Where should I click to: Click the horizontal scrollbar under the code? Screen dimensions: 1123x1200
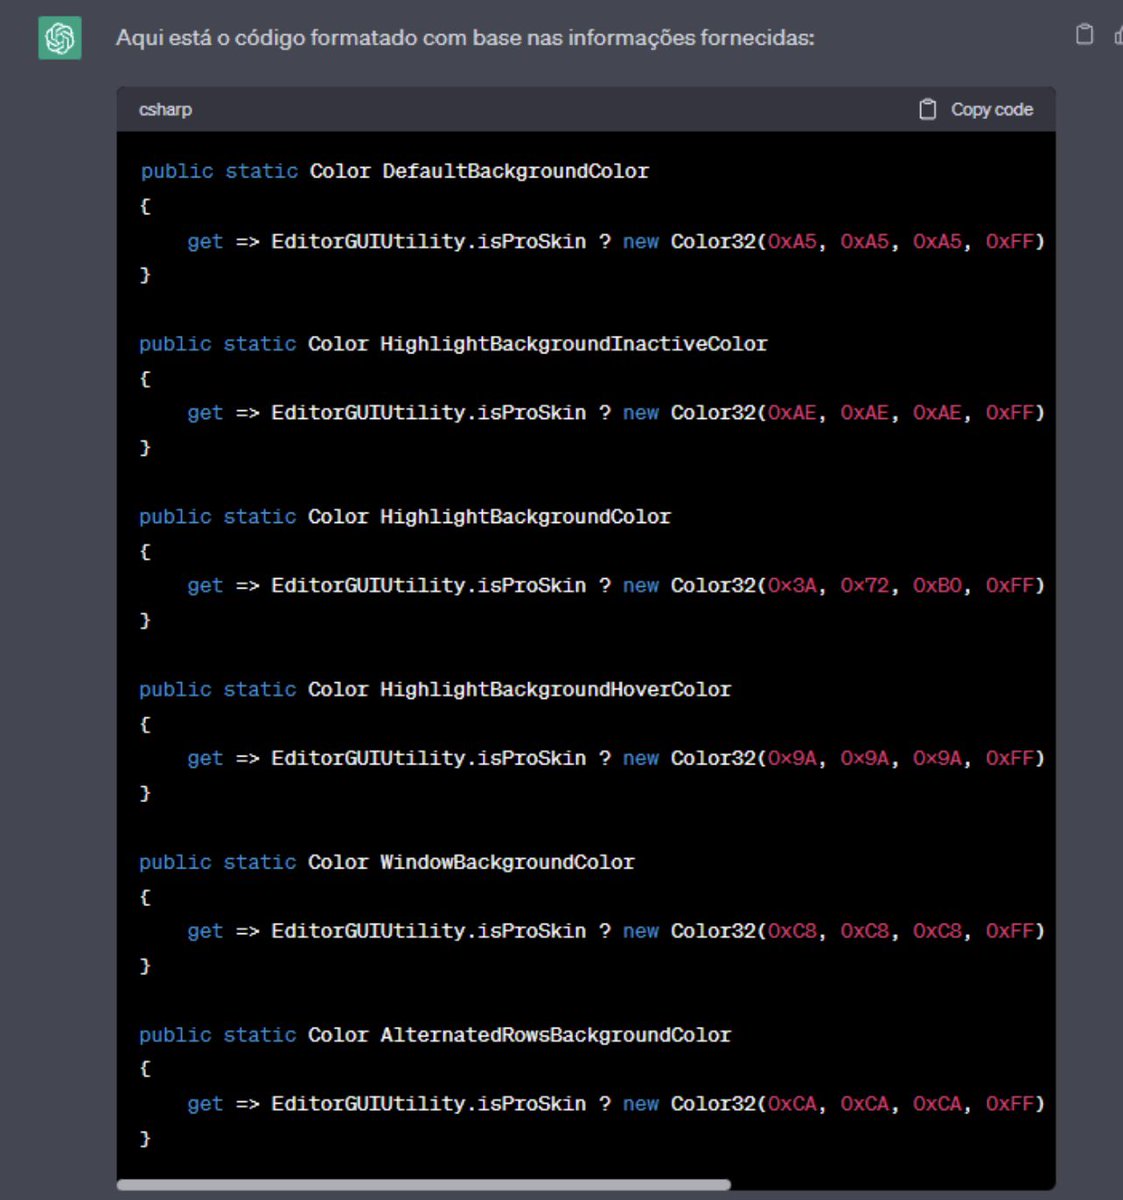click(x=424, y=1185)
